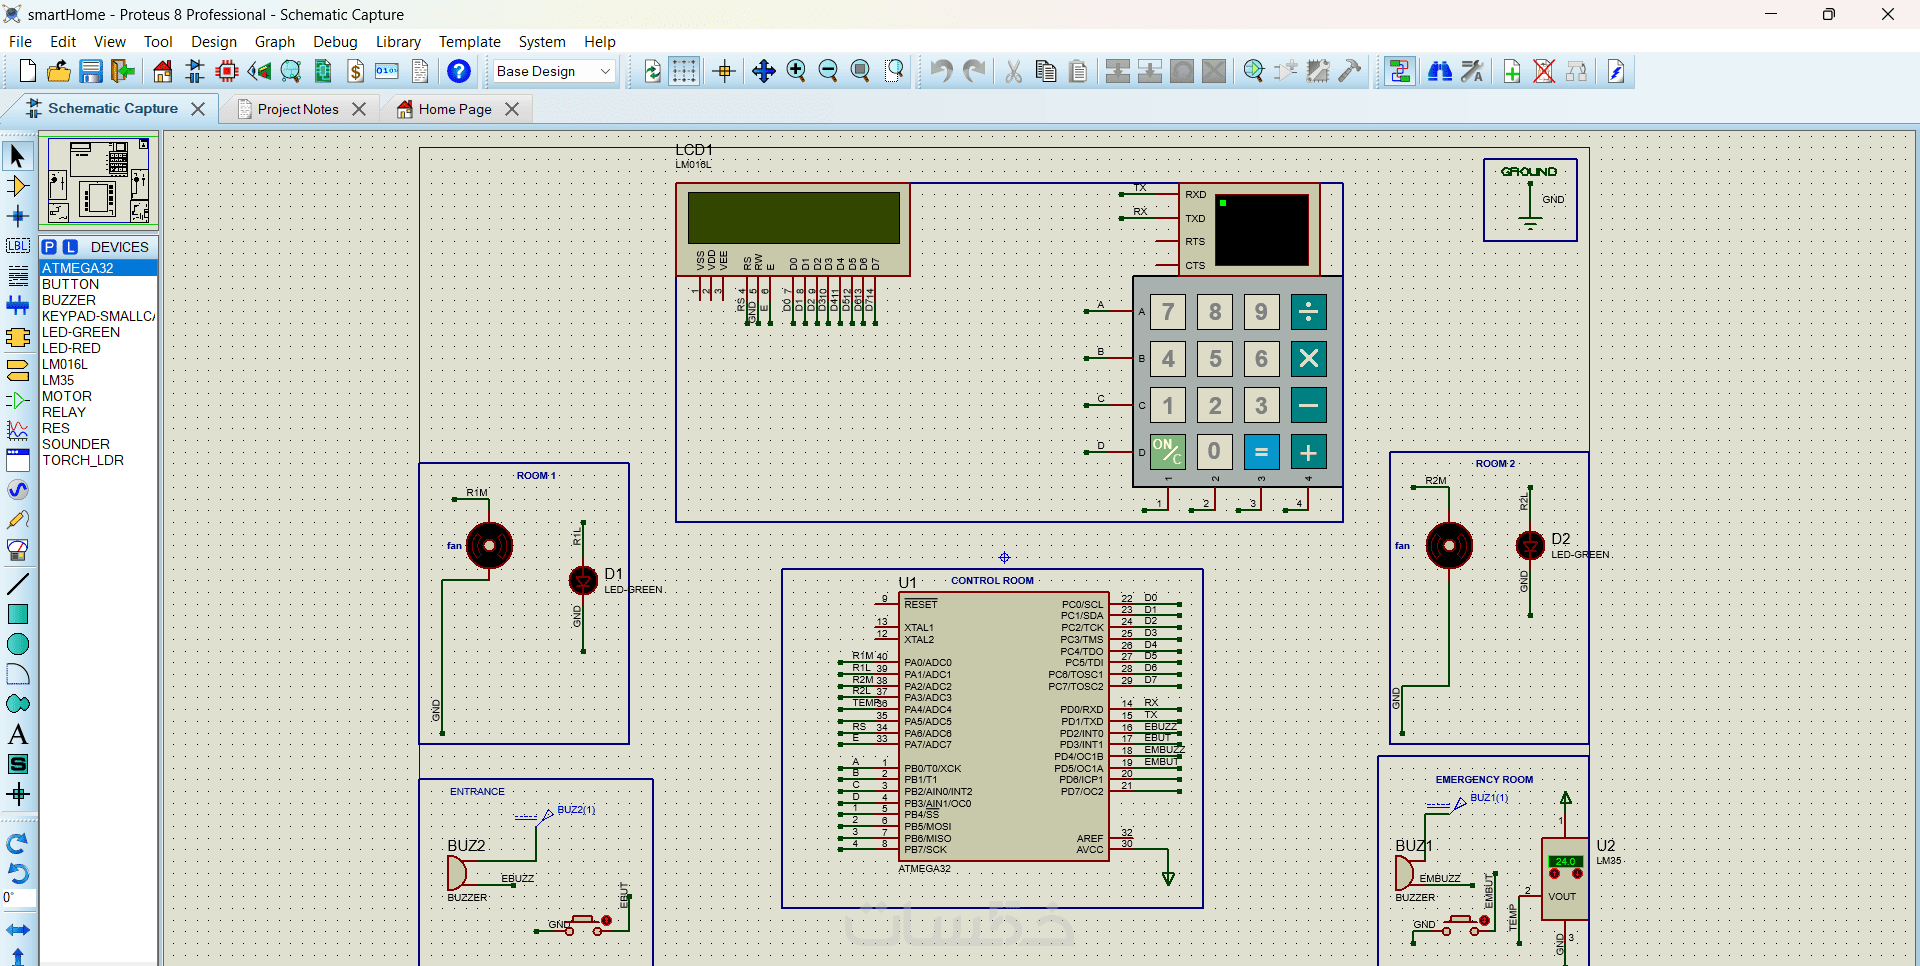Viewport: 1920px width, 966px height.
Task: Toggle the grid display button
Action: click(684, 71)
